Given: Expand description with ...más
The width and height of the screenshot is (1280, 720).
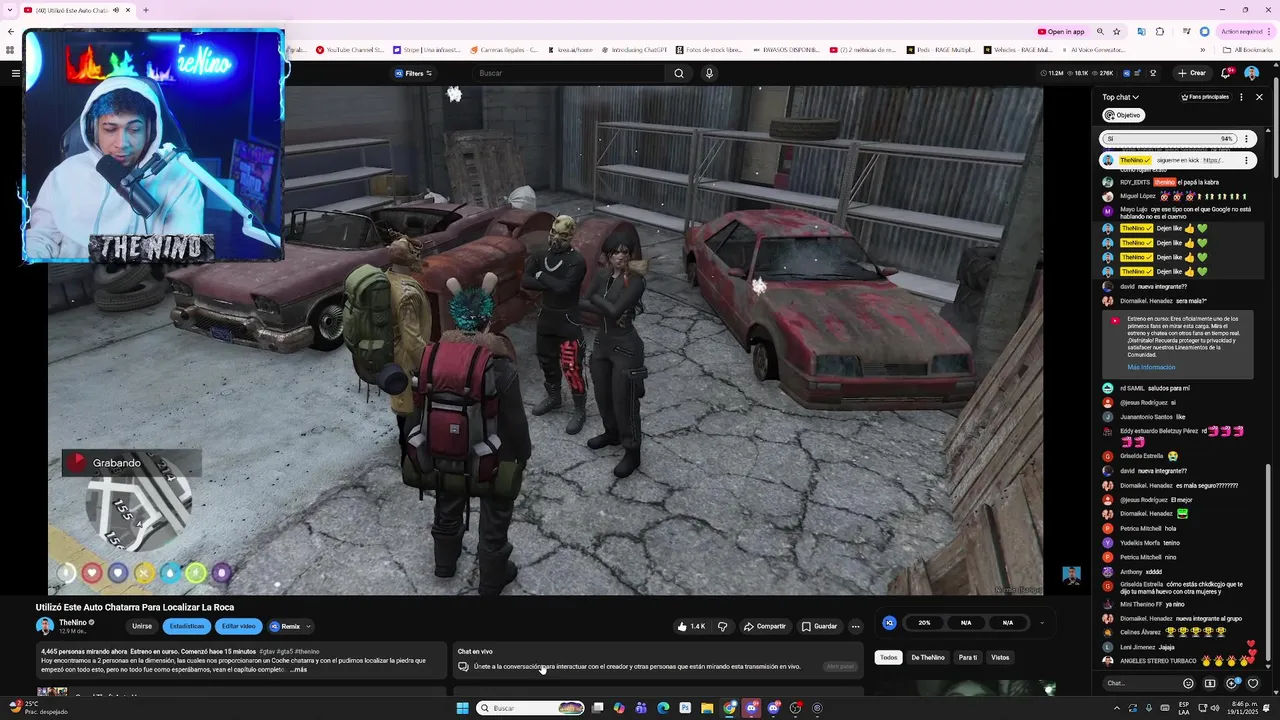Looking at the screenshot, I should [x=298, y=669].
